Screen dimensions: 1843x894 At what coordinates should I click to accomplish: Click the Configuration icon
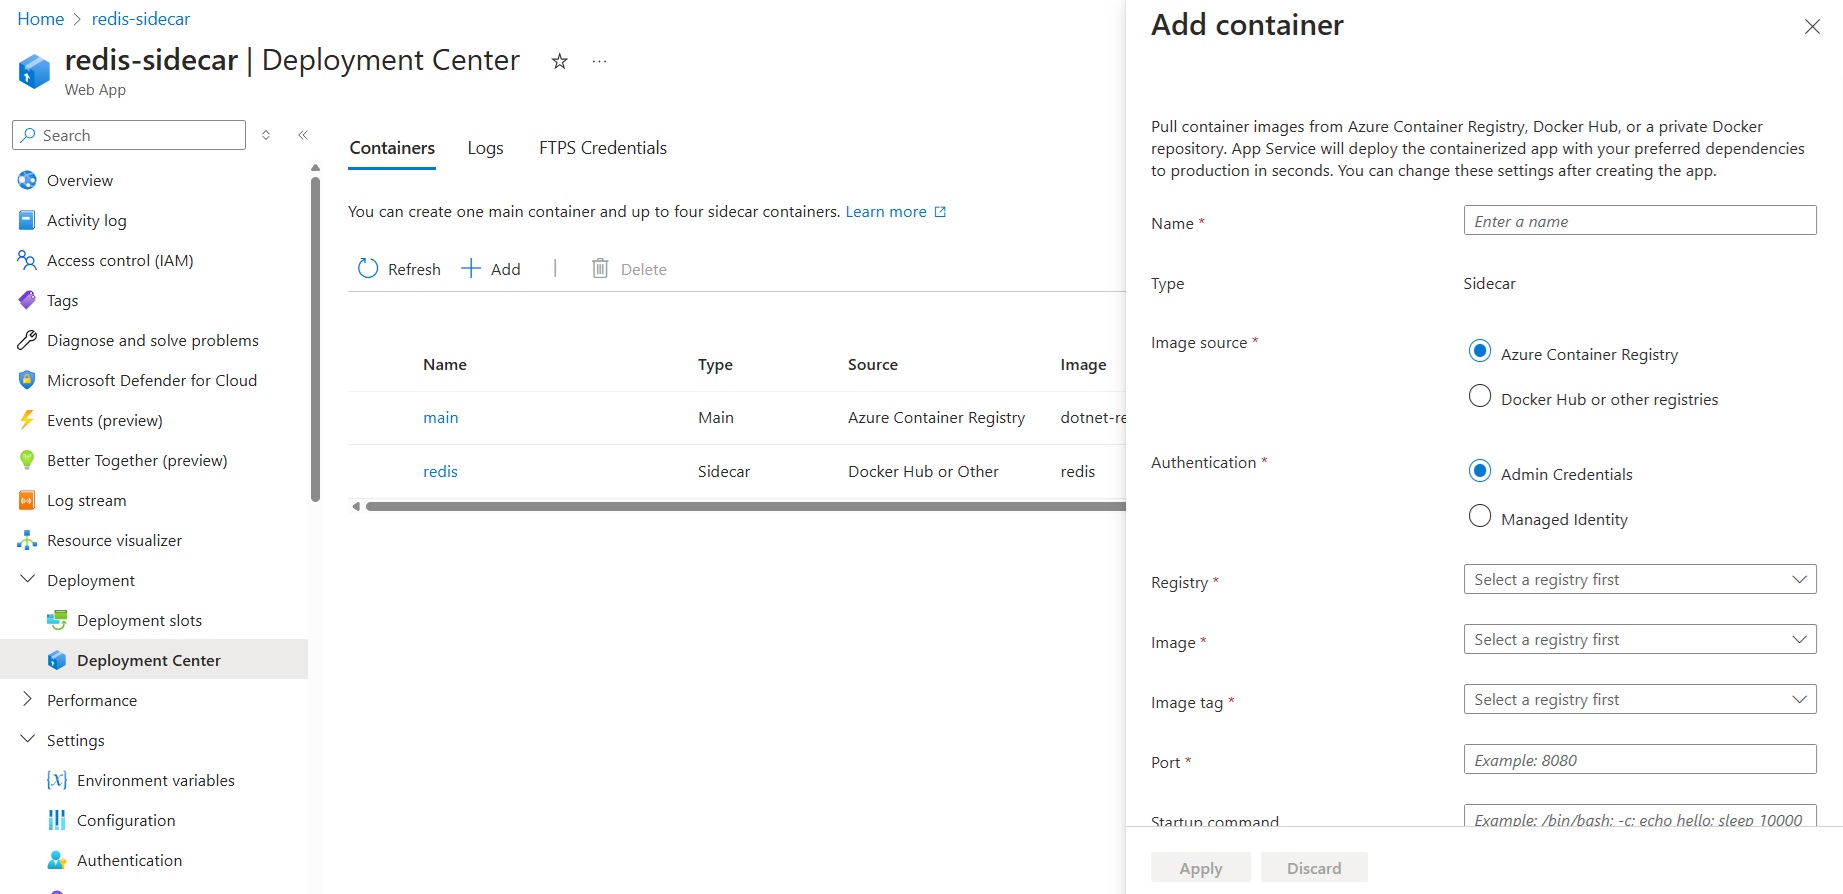click(57, 820)
